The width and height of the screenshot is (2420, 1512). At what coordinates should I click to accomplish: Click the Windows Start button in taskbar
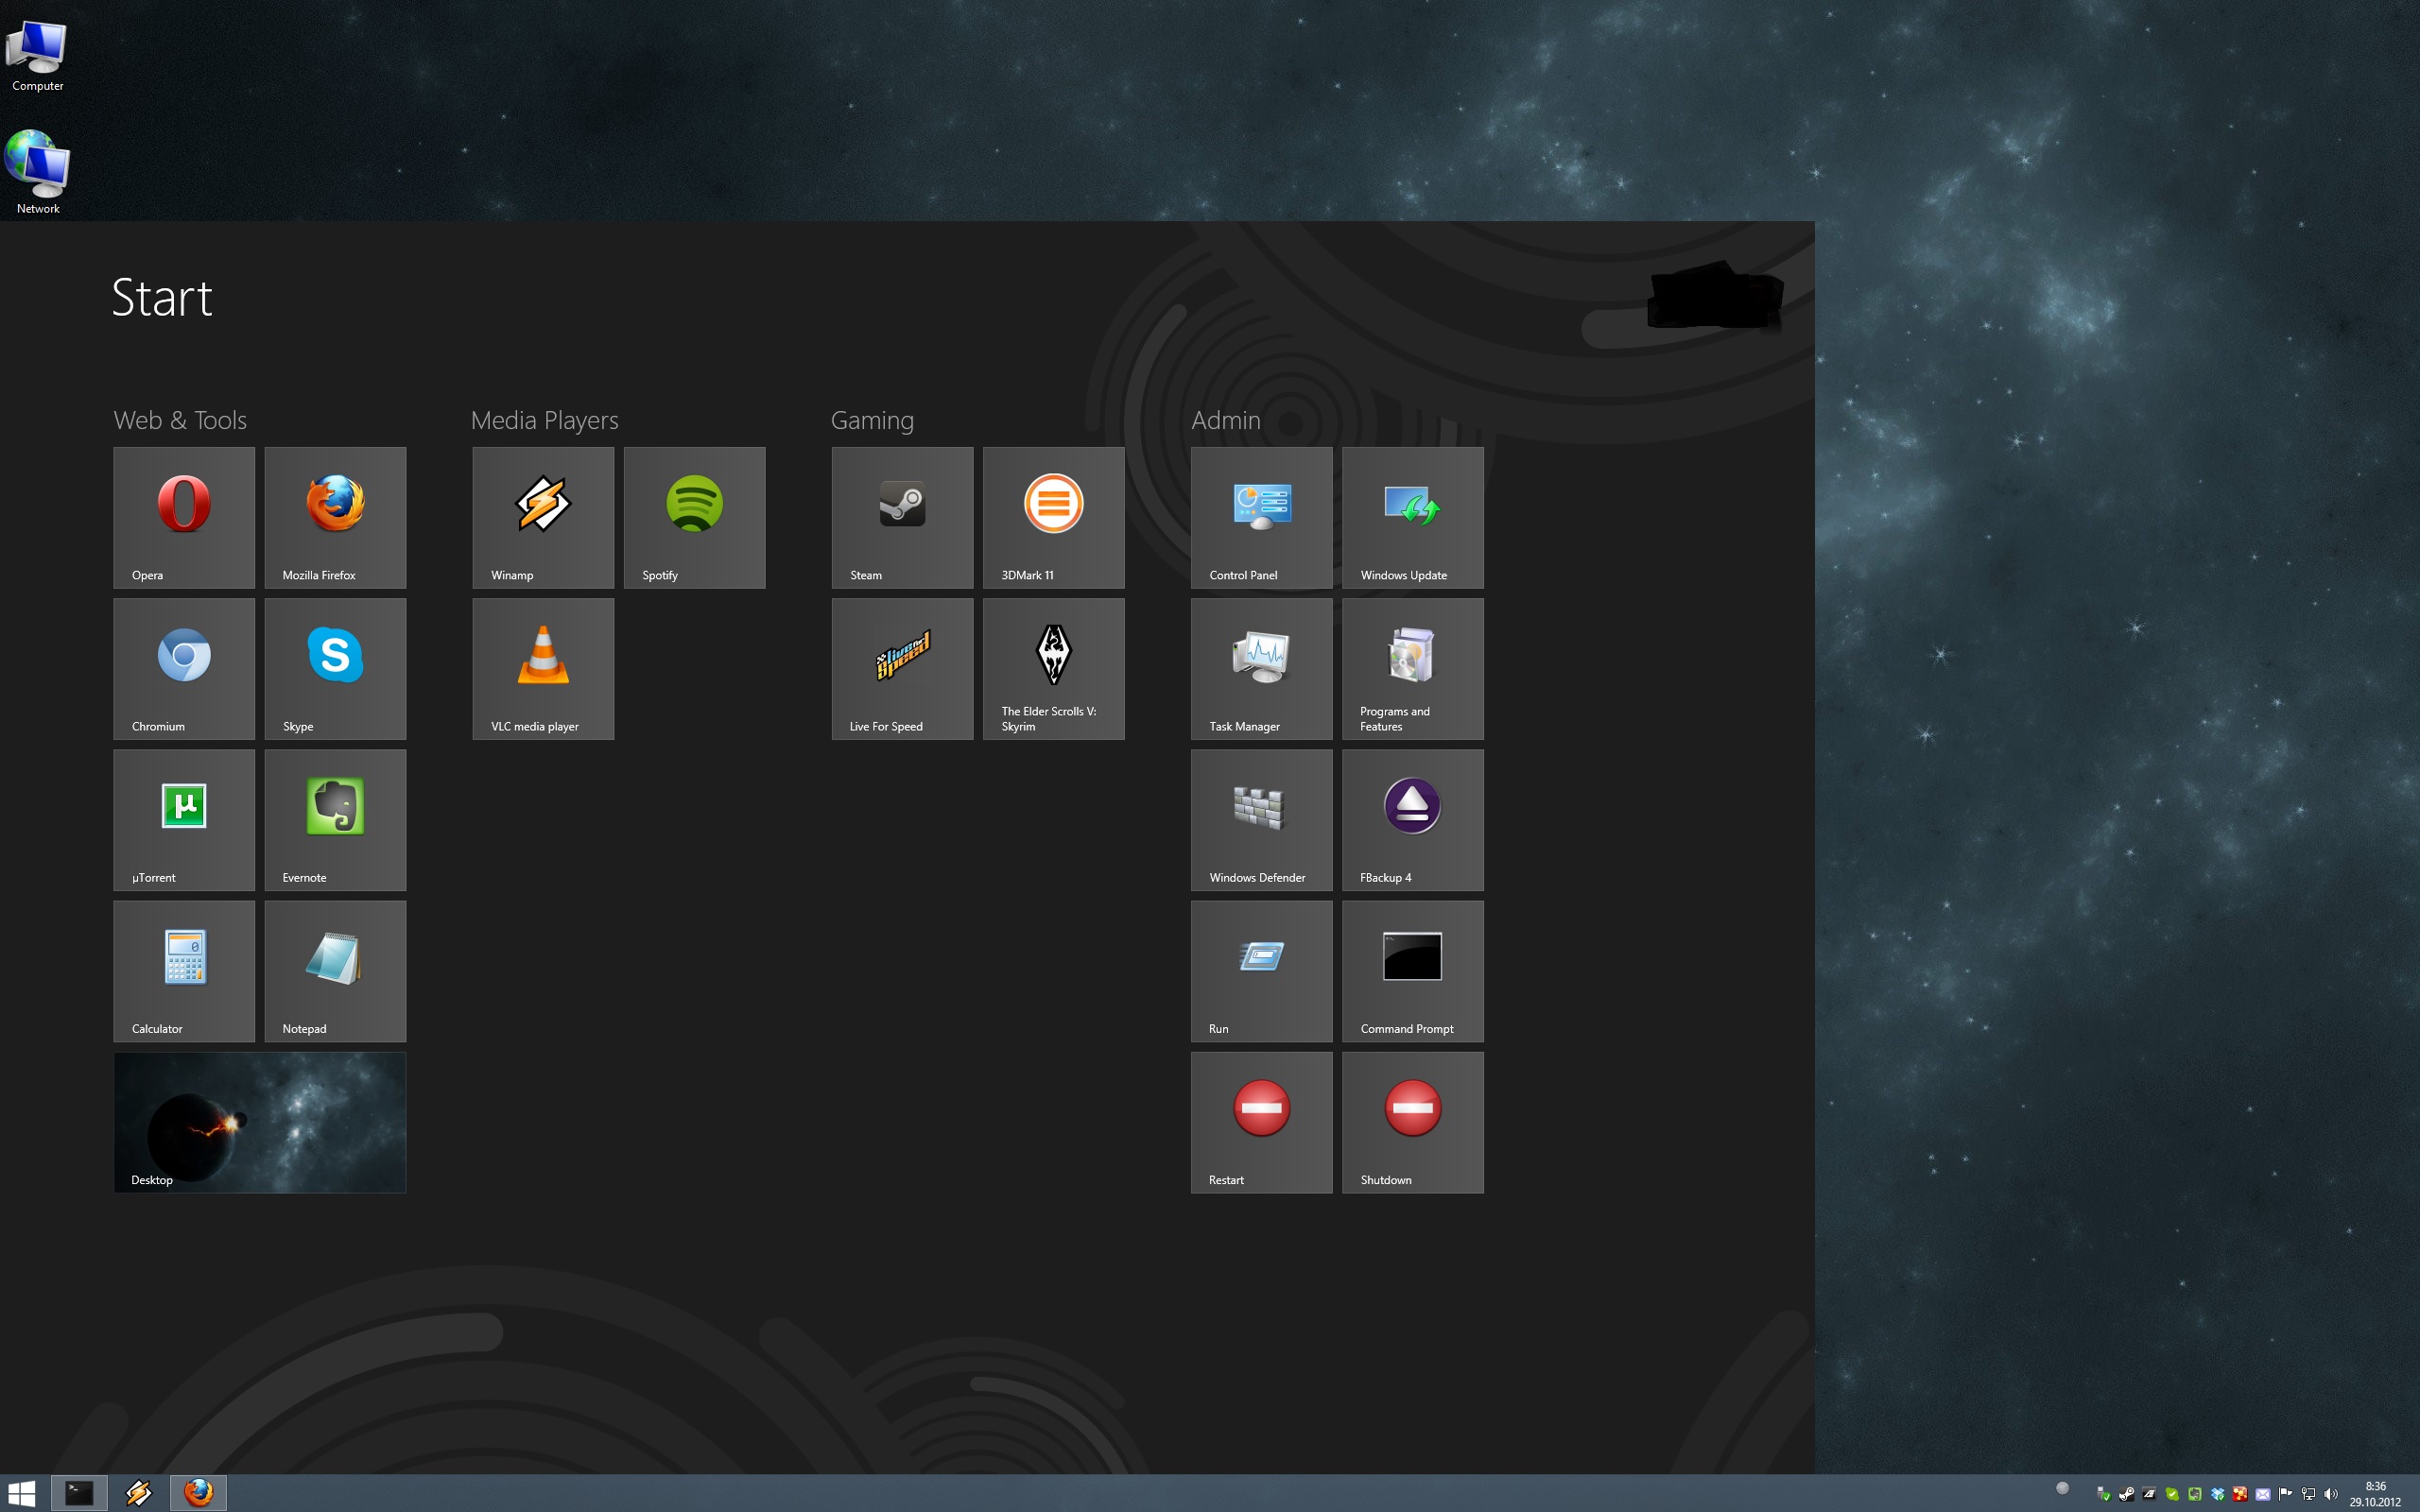(21, 1493)
